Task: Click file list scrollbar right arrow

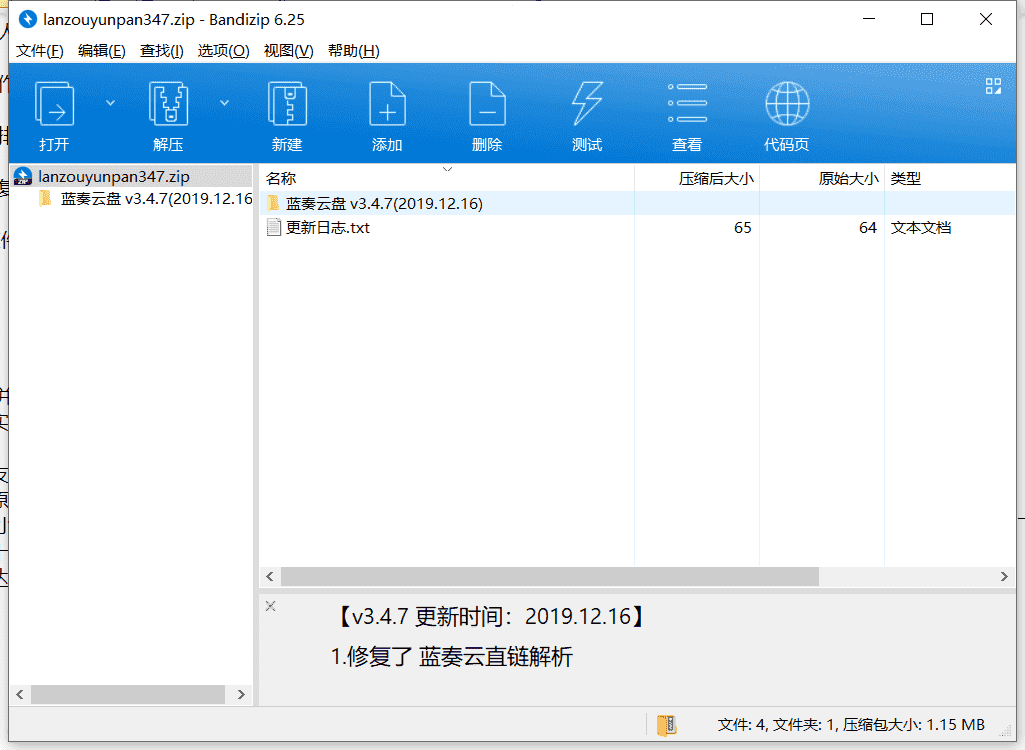Action: click(1004, 576)
